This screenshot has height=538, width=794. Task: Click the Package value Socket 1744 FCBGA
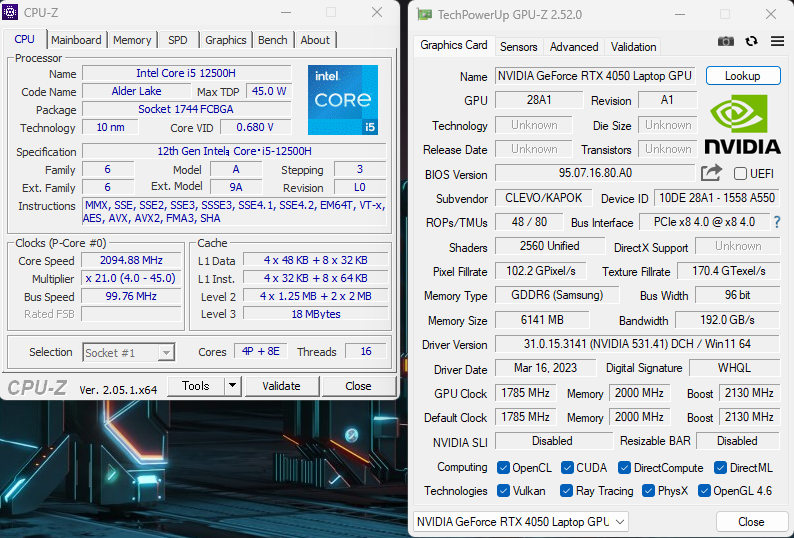click(186, 109)
